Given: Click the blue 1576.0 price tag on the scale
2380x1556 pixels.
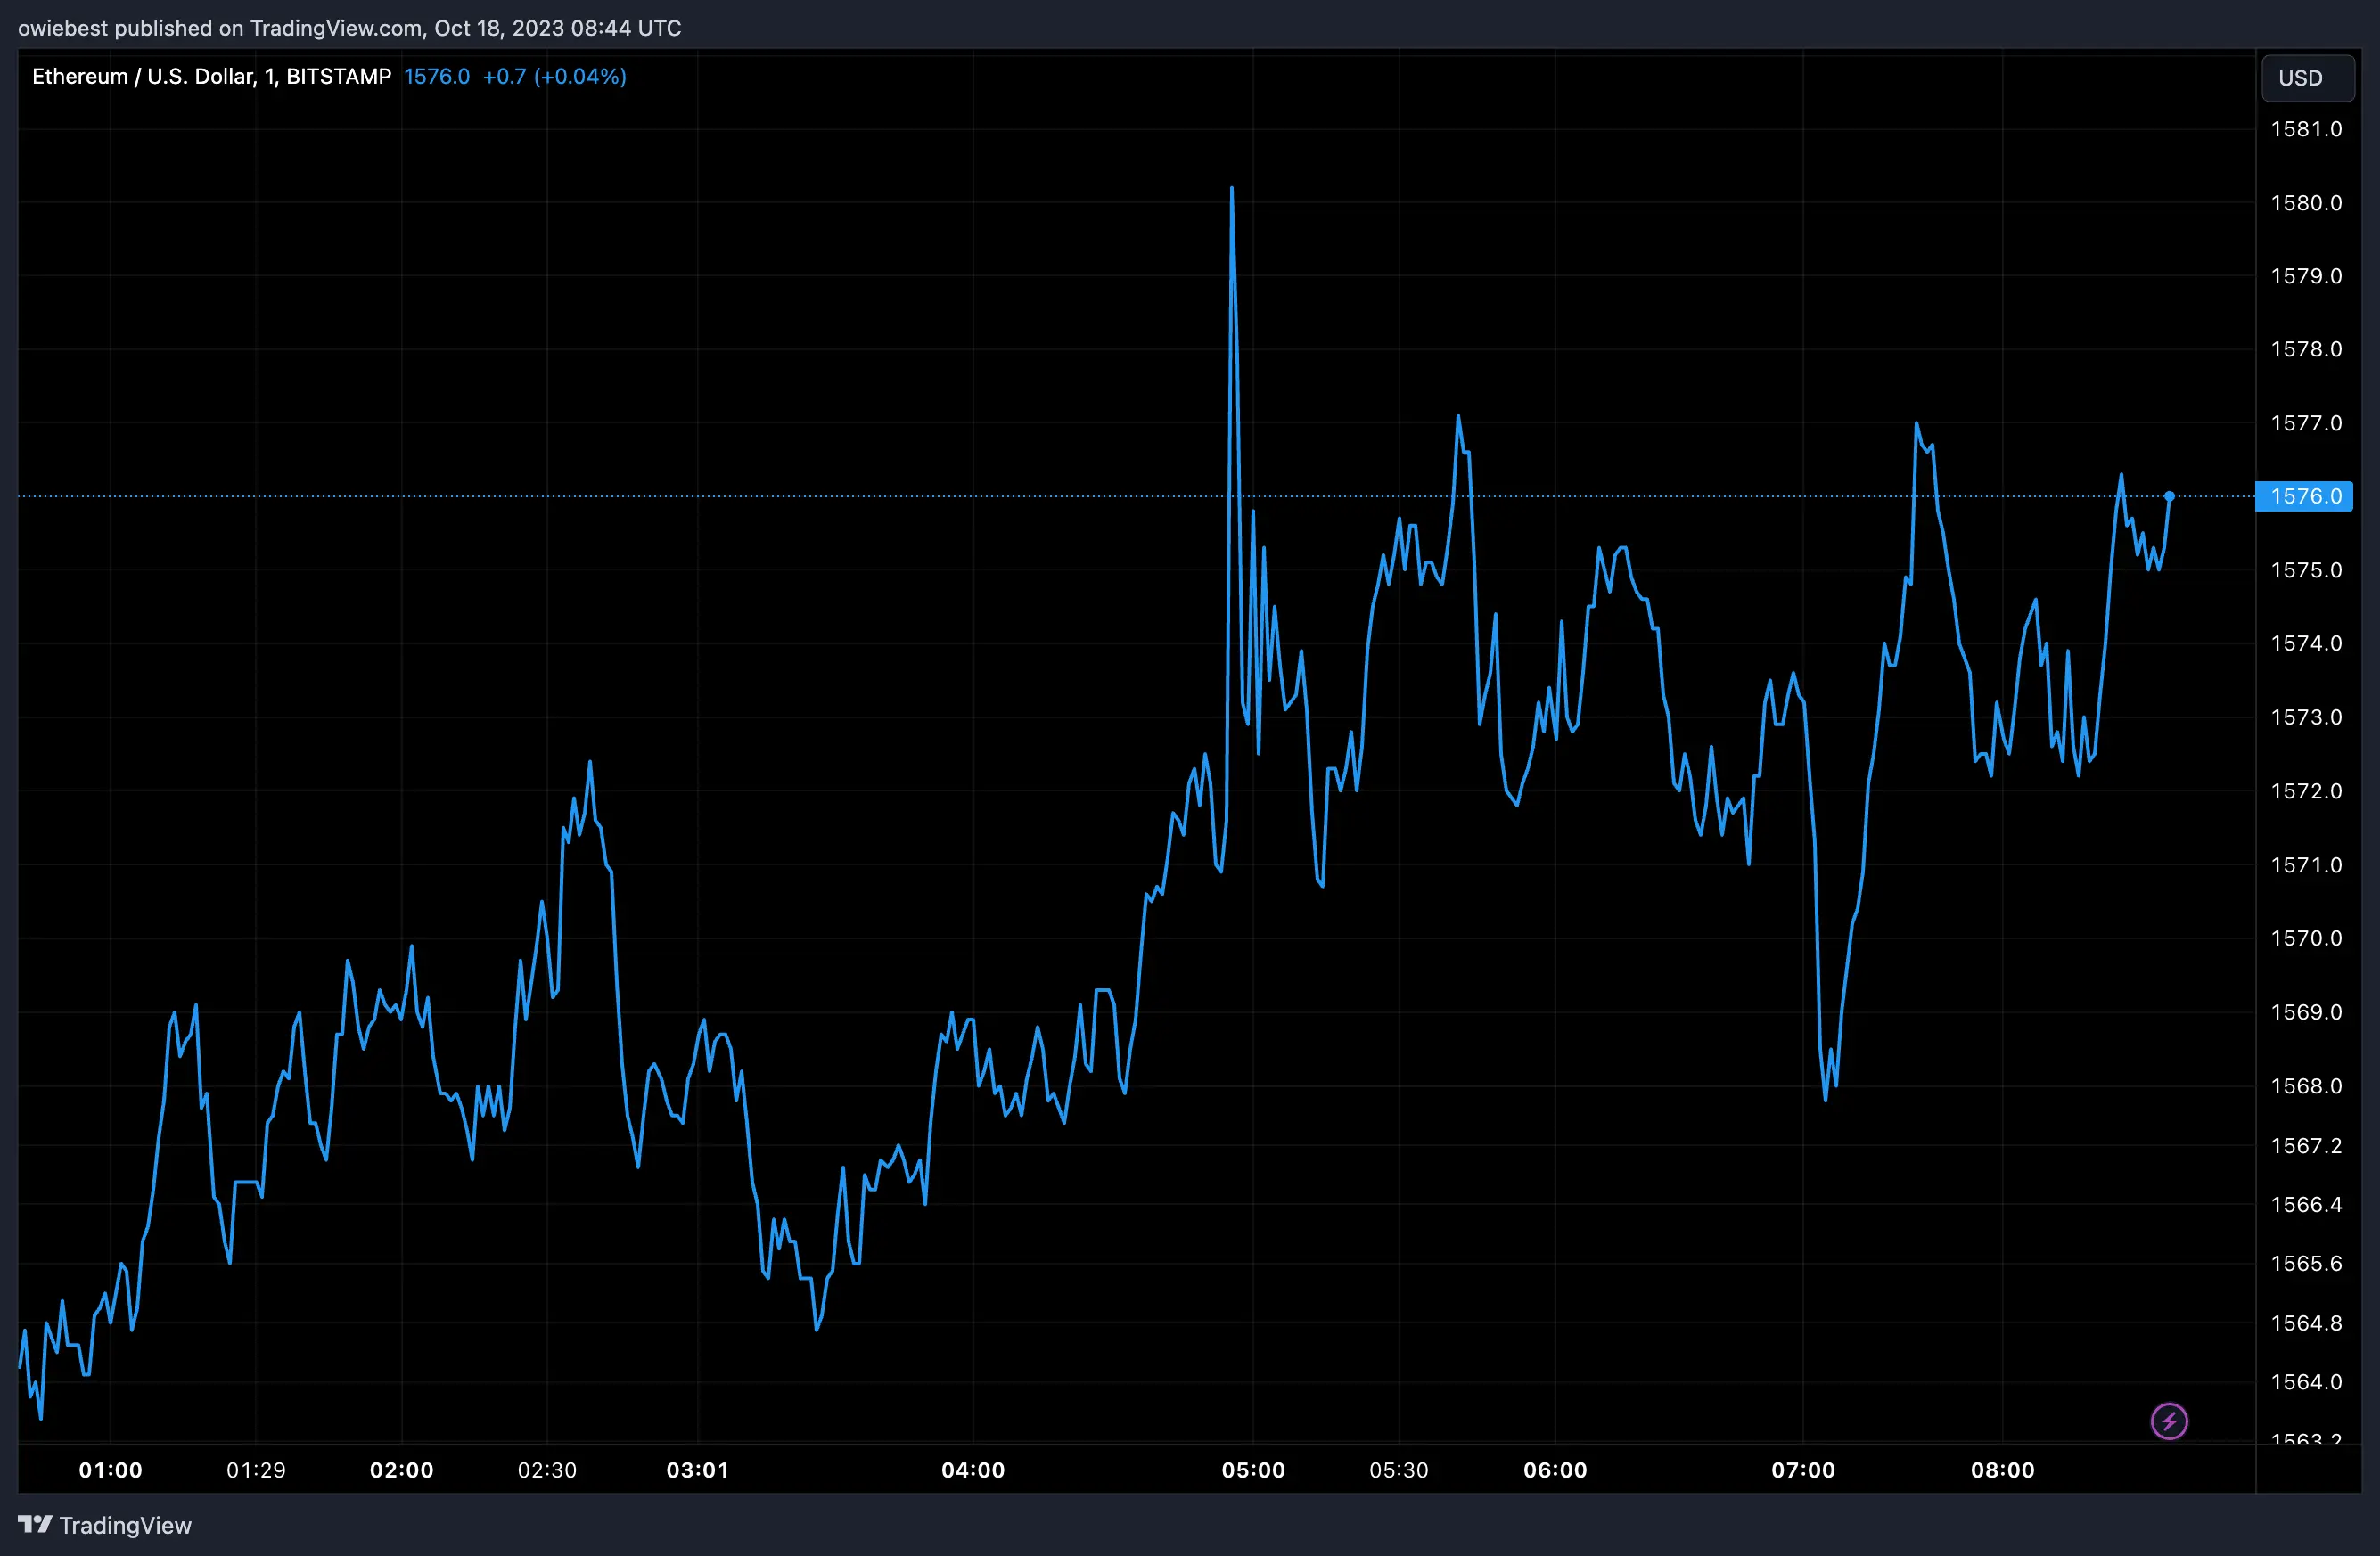Looking at the screenshot, I should pos(2304,496).
